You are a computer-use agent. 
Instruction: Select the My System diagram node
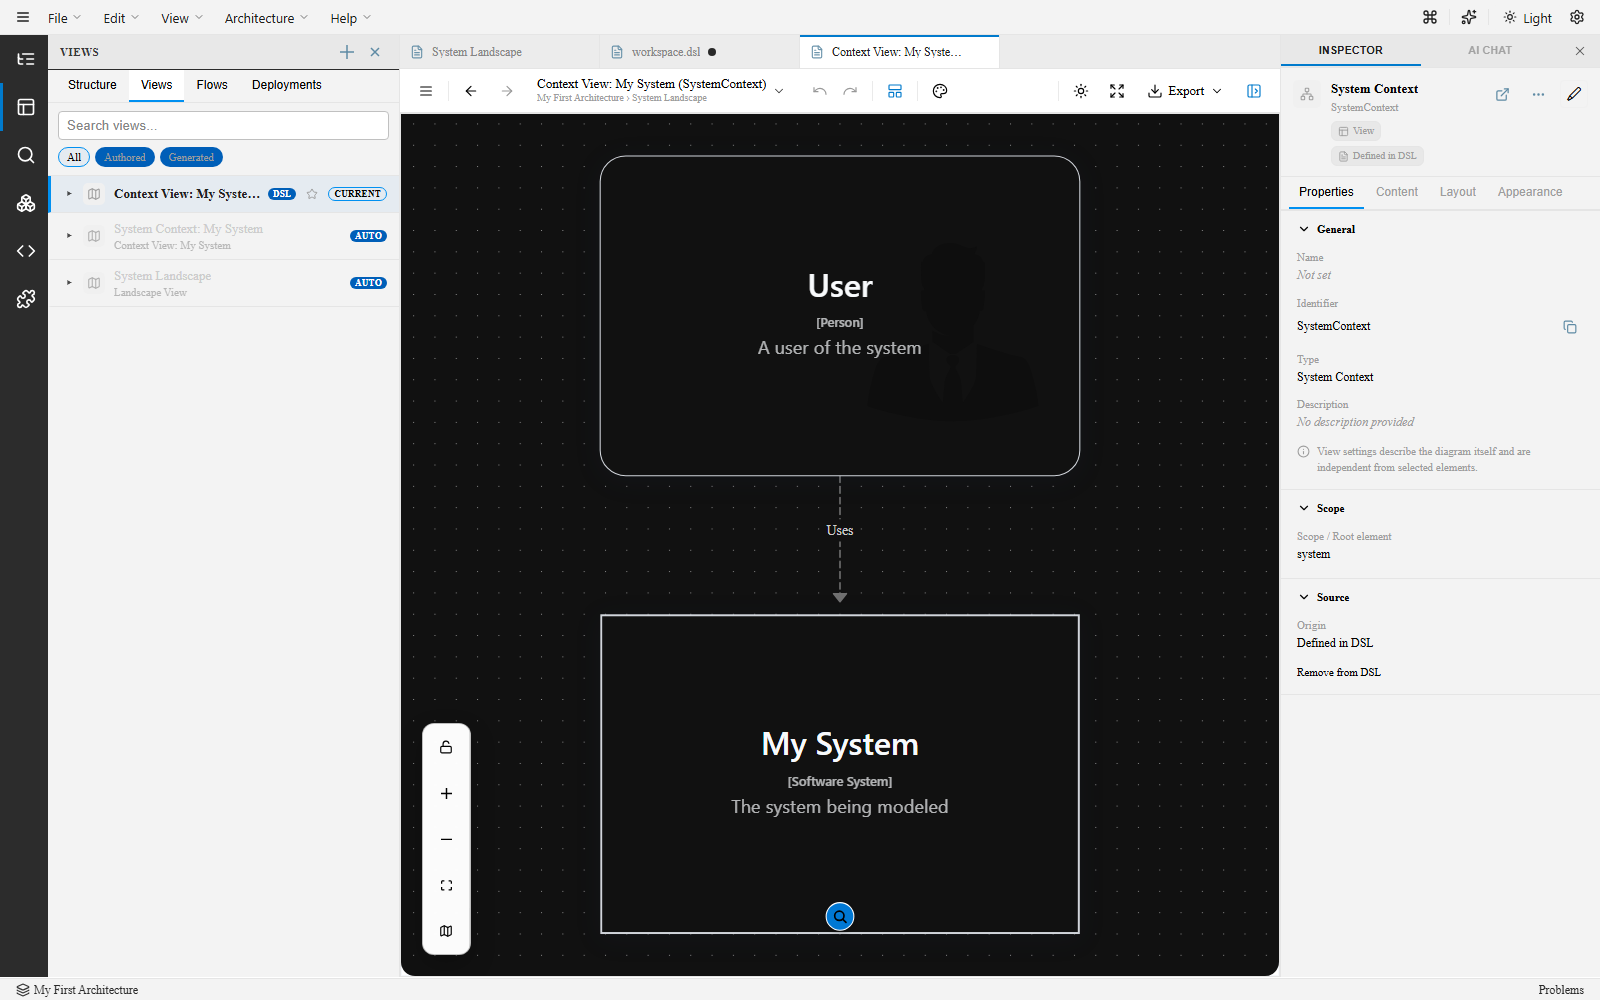pos(840,774)
